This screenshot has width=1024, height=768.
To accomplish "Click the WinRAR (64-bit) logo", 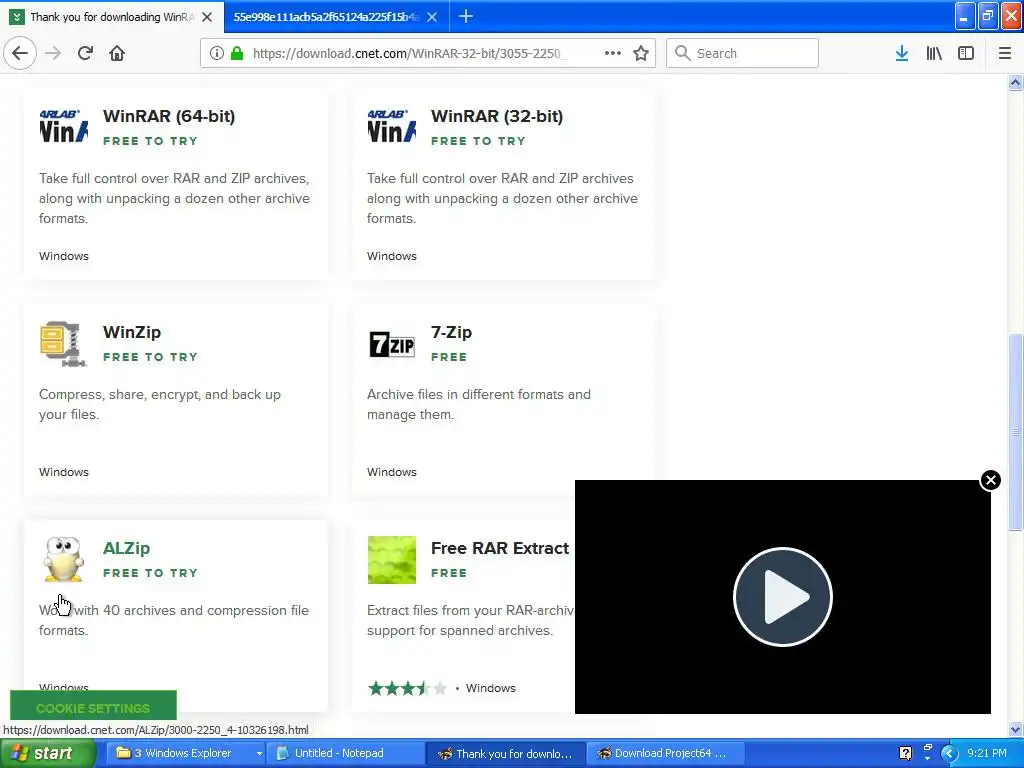I will (63, 126).
